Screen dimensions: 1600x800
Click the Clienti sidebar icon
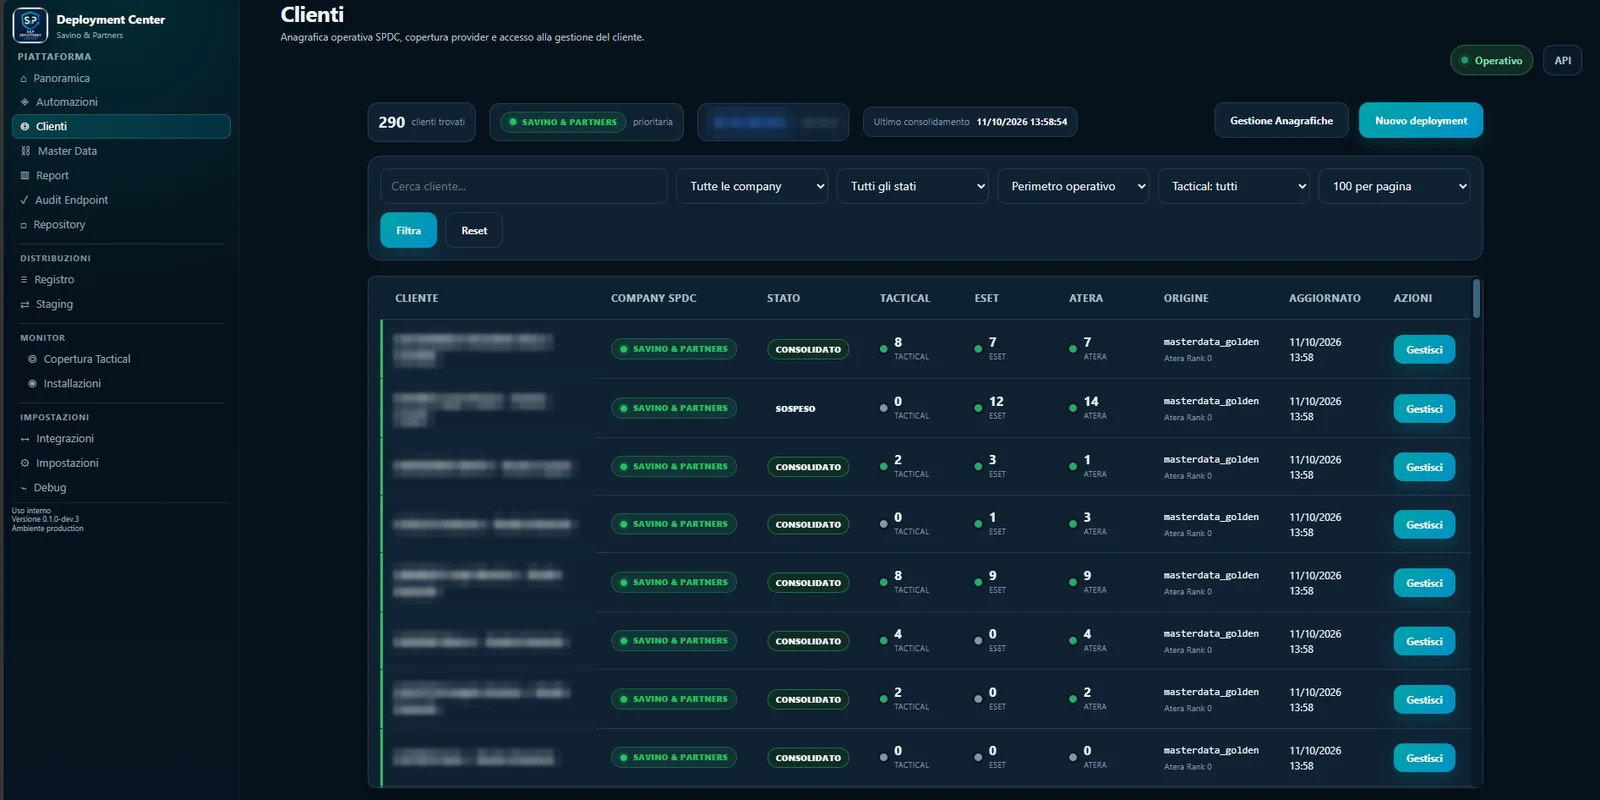[25, 127]
